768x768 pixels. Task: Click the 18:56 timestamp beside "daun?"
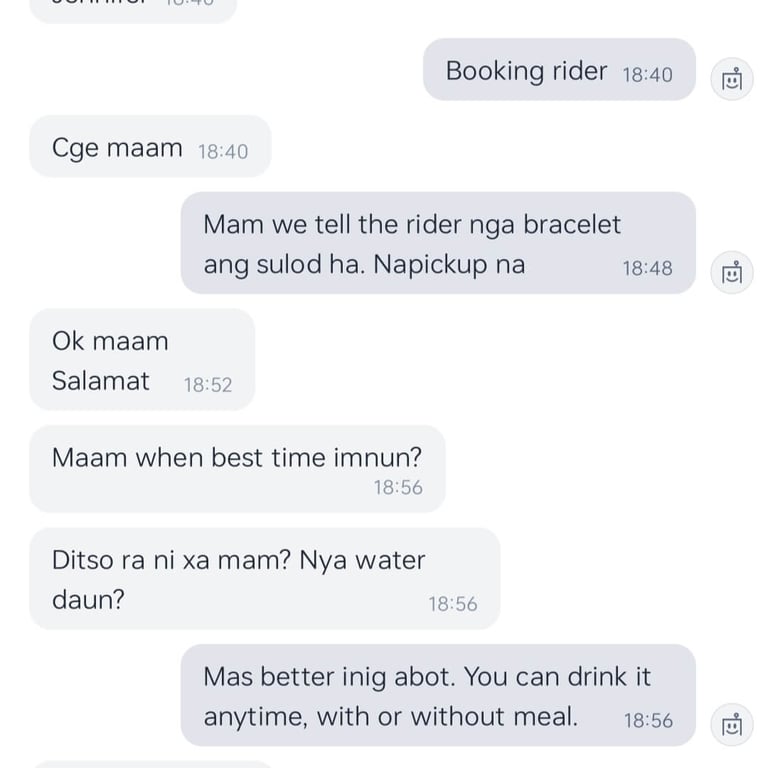point(453,604)
